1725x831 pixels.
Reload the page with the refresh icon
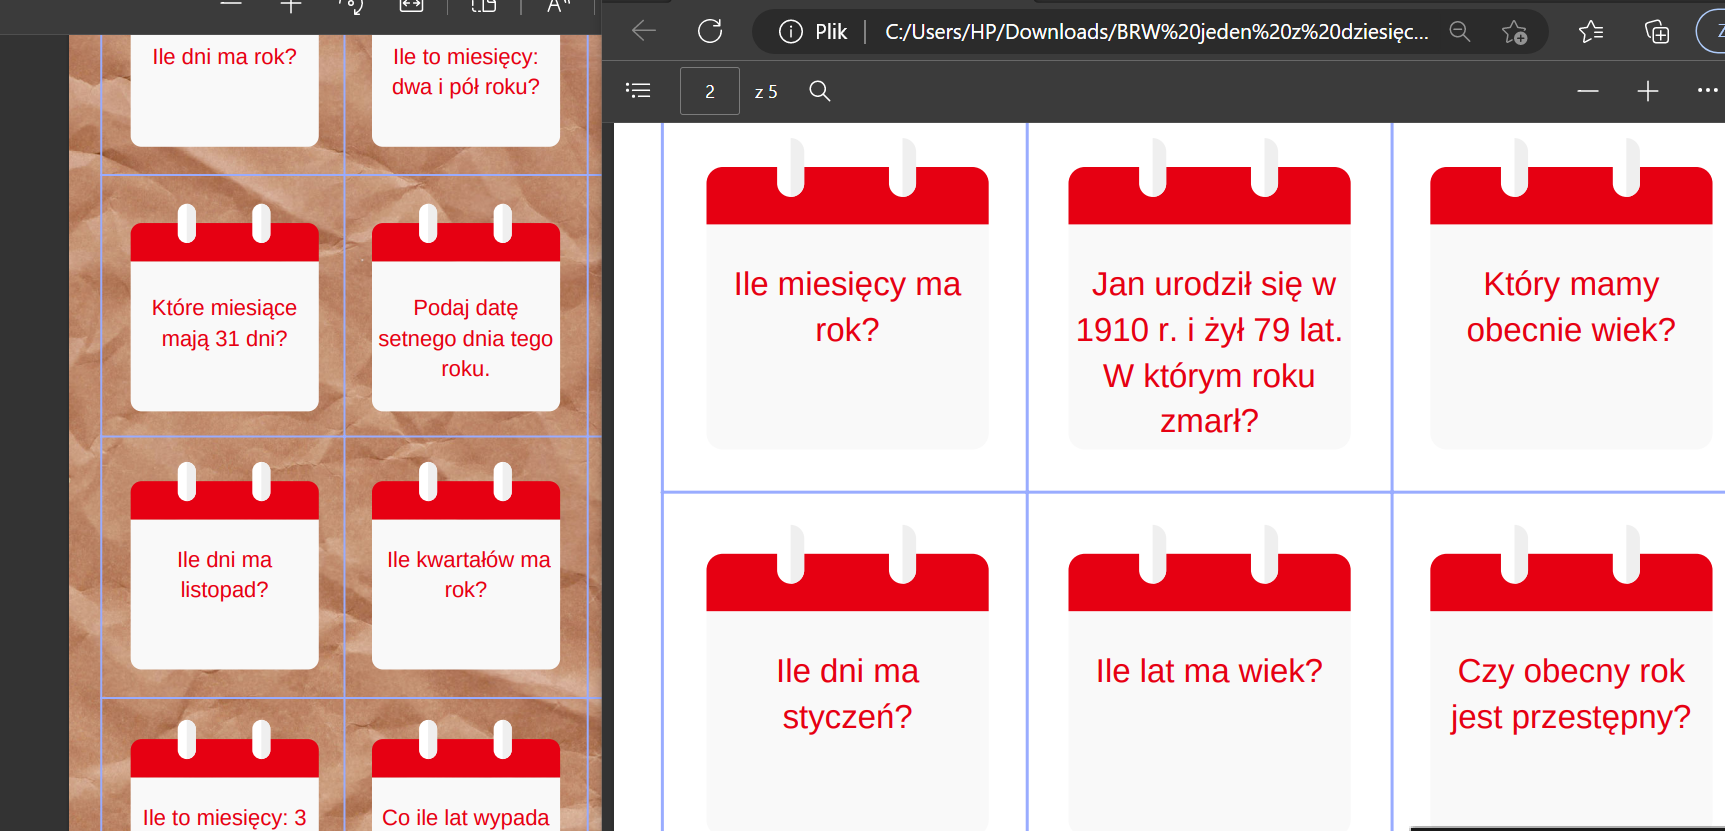coord(710,31)
